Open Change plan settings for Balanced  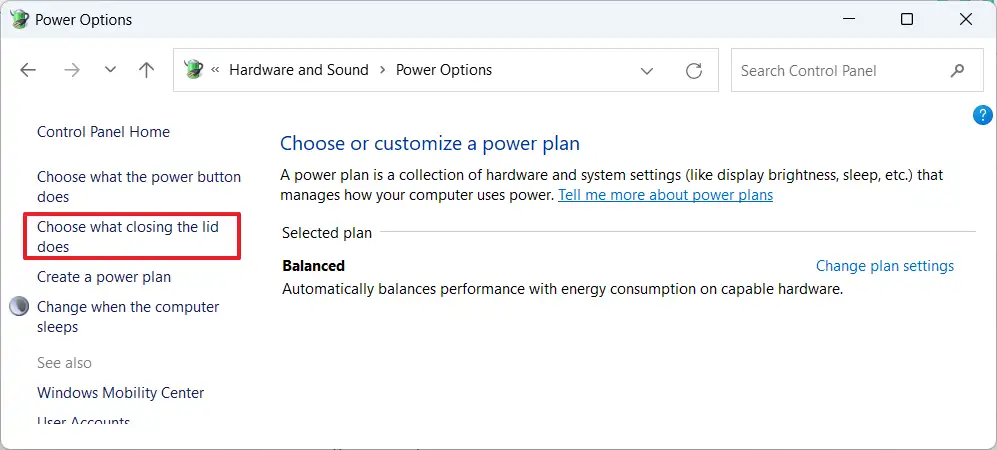tap(884, 266)
